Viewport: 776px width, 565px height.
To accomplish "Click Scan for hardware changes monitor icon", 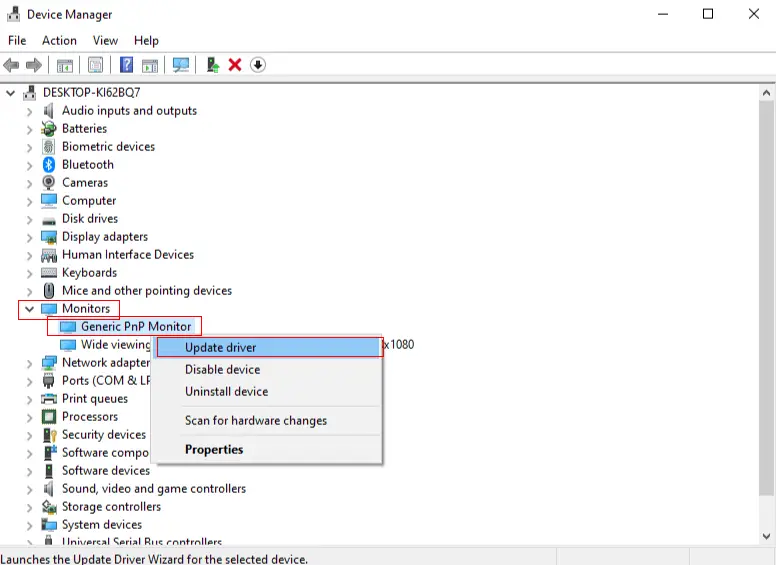I will (181, 65).
